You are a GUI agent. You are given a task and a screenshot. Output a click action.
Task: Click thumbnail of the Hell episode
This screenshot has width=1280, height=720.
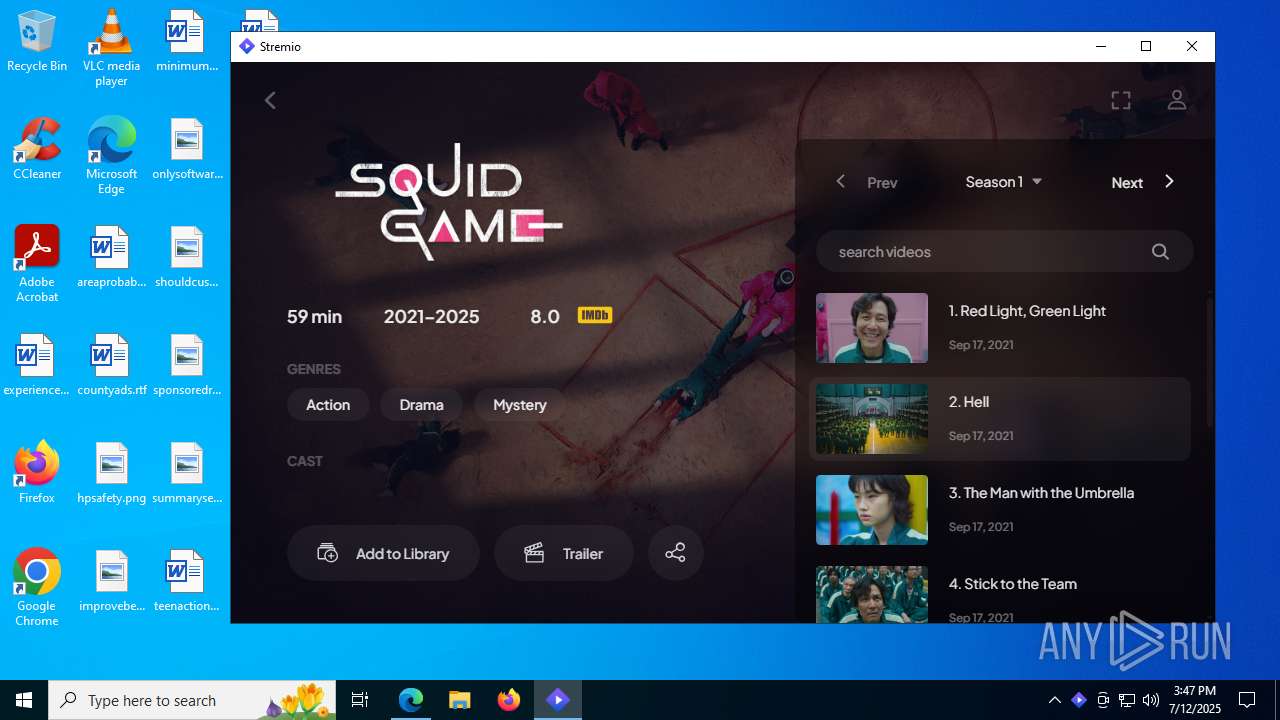click(x=872, y=419)
